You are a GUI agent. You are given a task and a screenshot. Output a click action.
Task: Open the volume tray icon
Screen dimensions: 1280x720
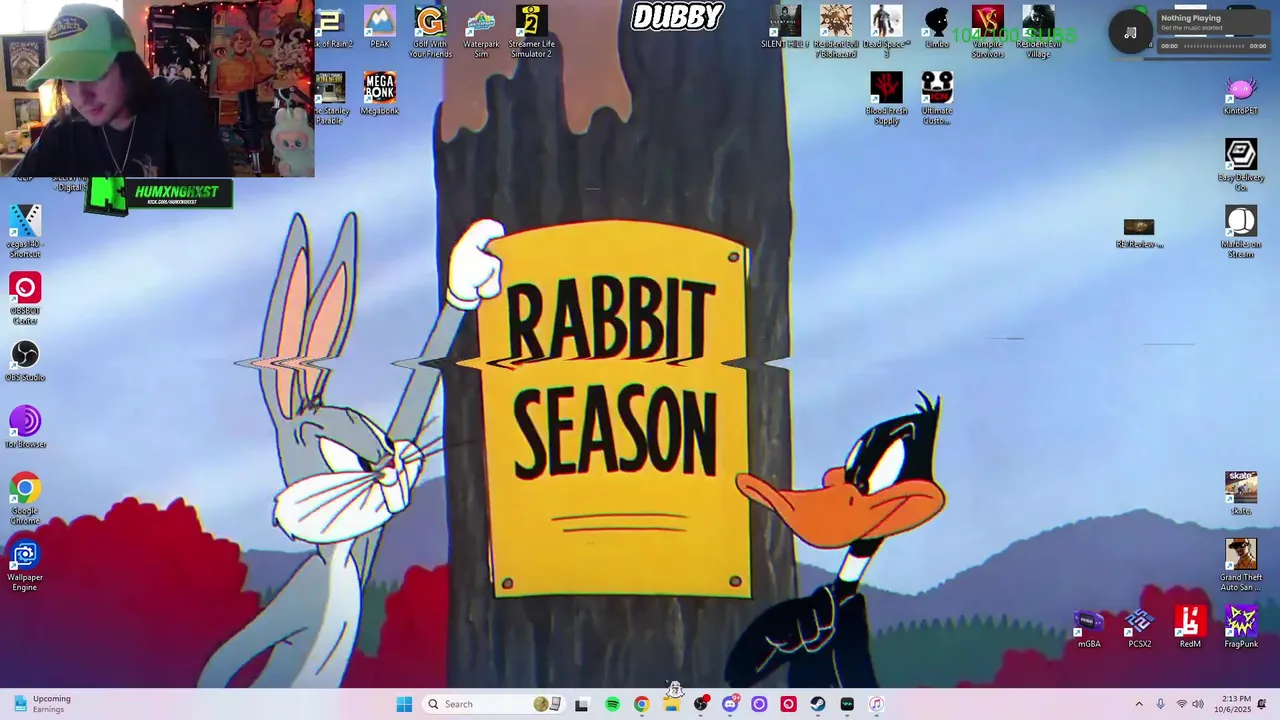pos(1198,704)
